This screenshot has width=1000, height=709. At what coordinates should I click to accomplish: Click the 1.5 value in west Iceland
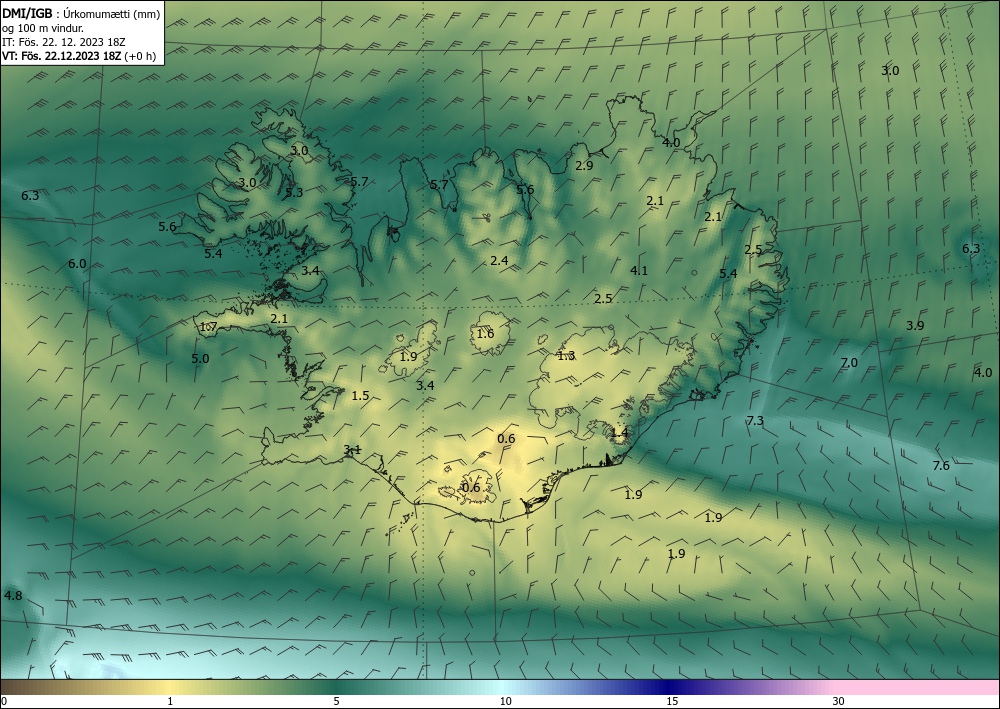coord(360,396)
